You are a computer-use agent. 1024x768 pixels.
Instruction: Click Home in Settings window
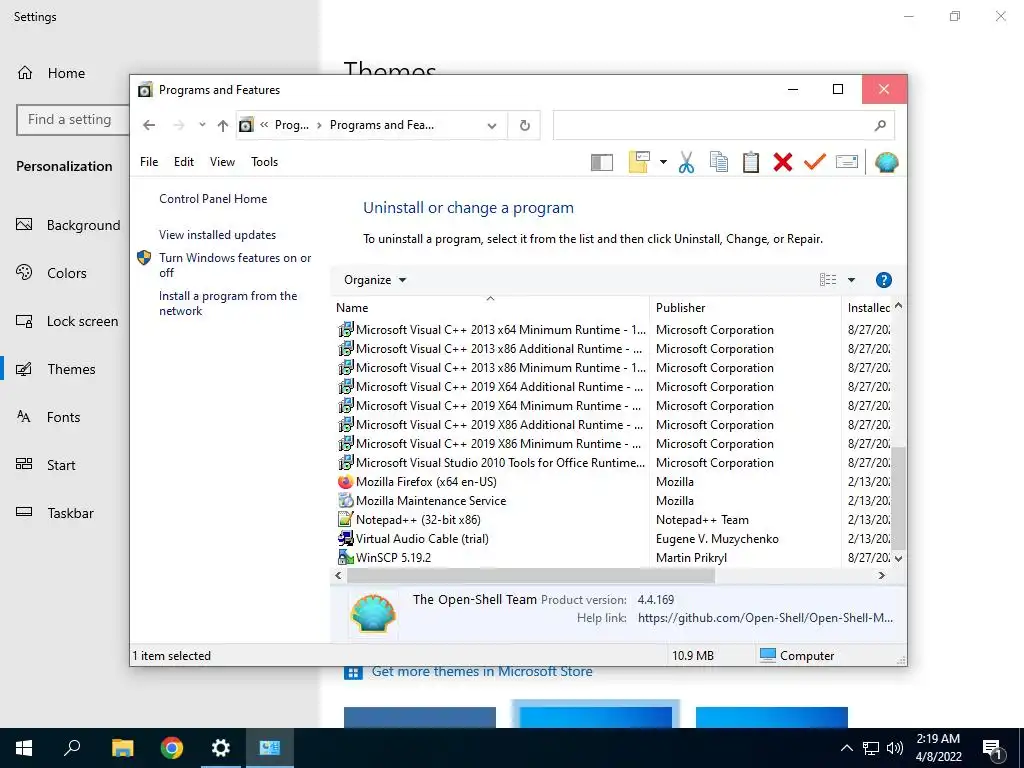(x=65, y=73)
